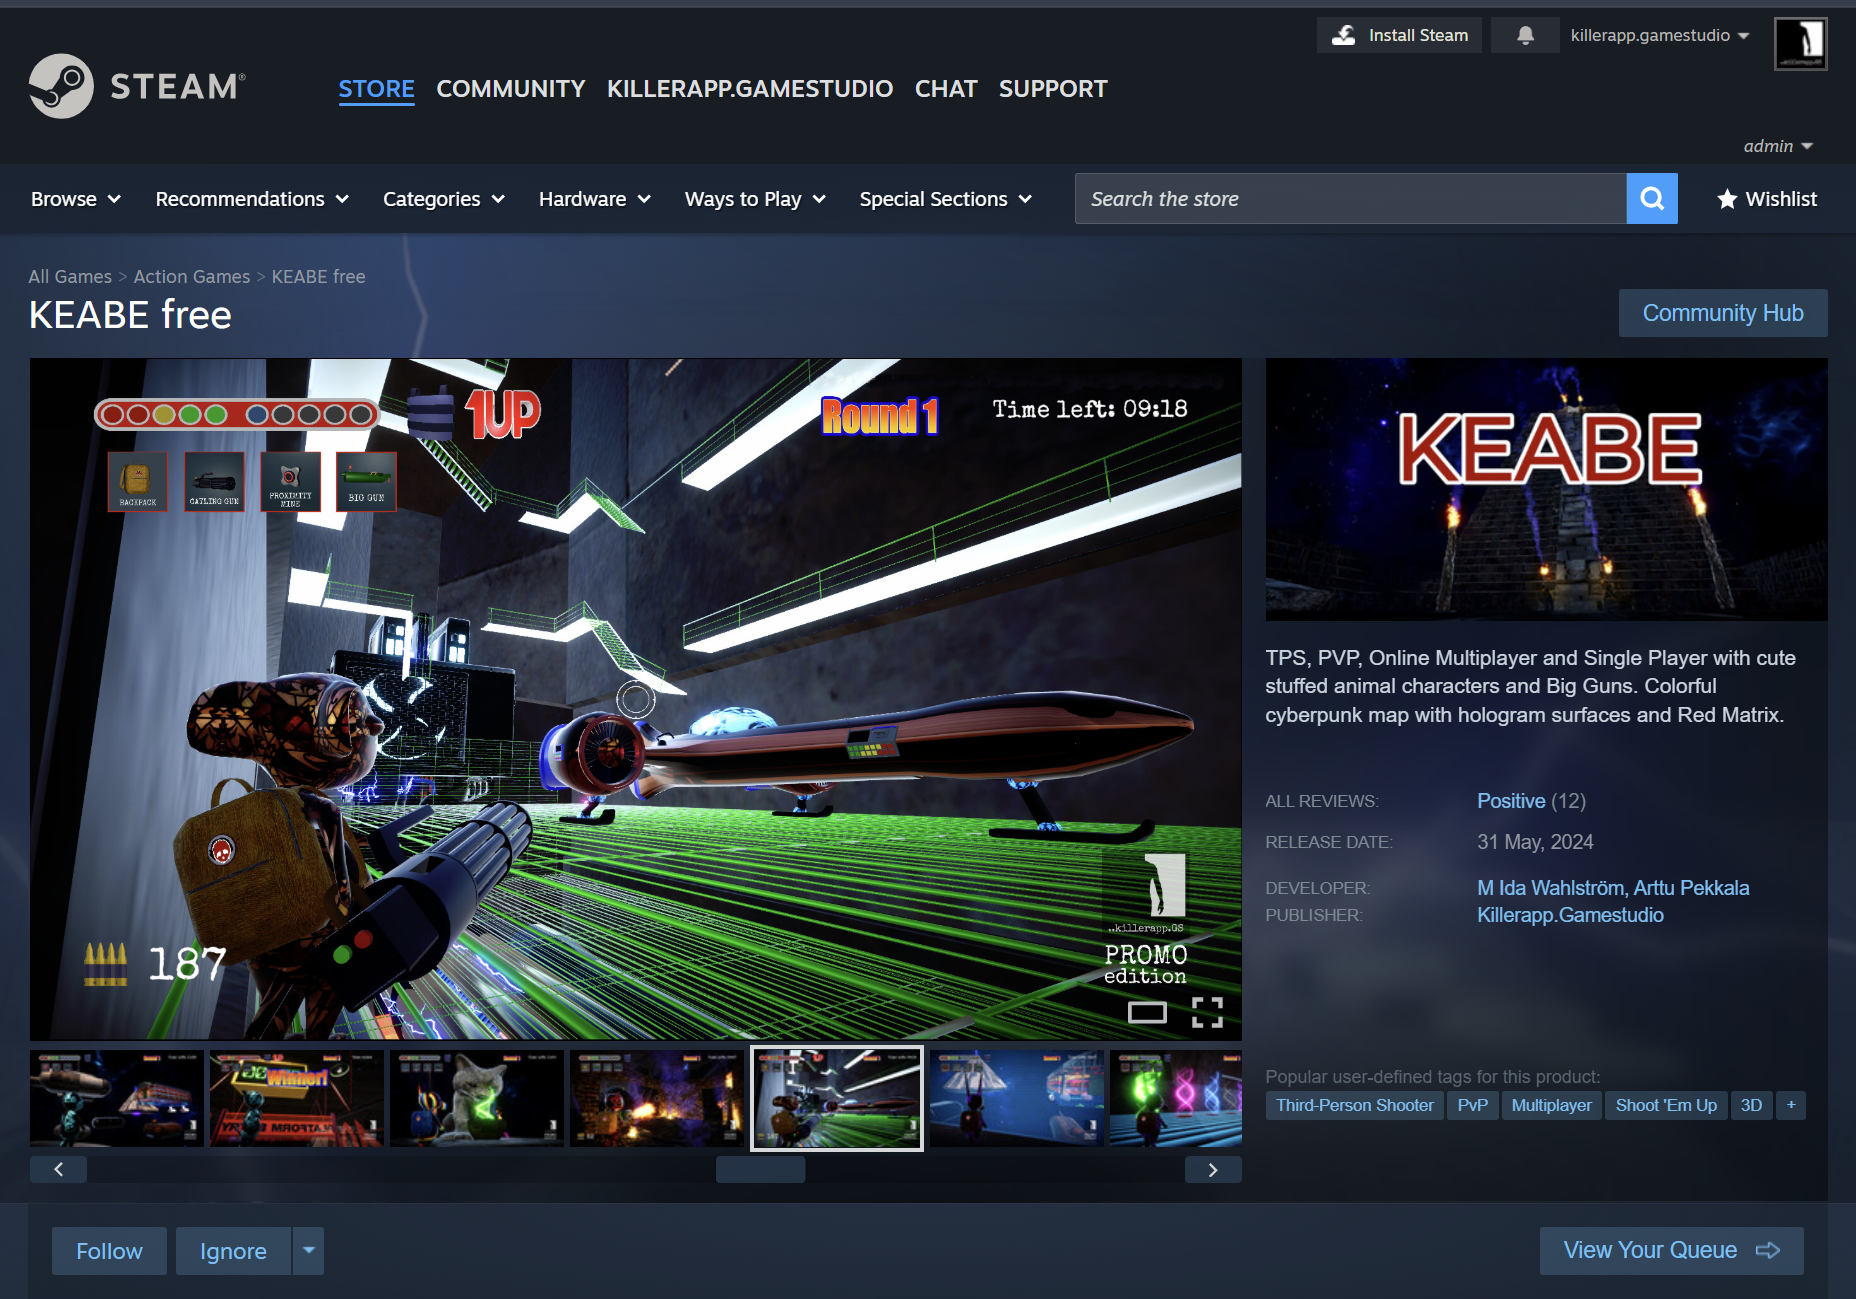The image size is (1856, 1299).
Task: Open the Categories dropdown
Action: (443, 199)
